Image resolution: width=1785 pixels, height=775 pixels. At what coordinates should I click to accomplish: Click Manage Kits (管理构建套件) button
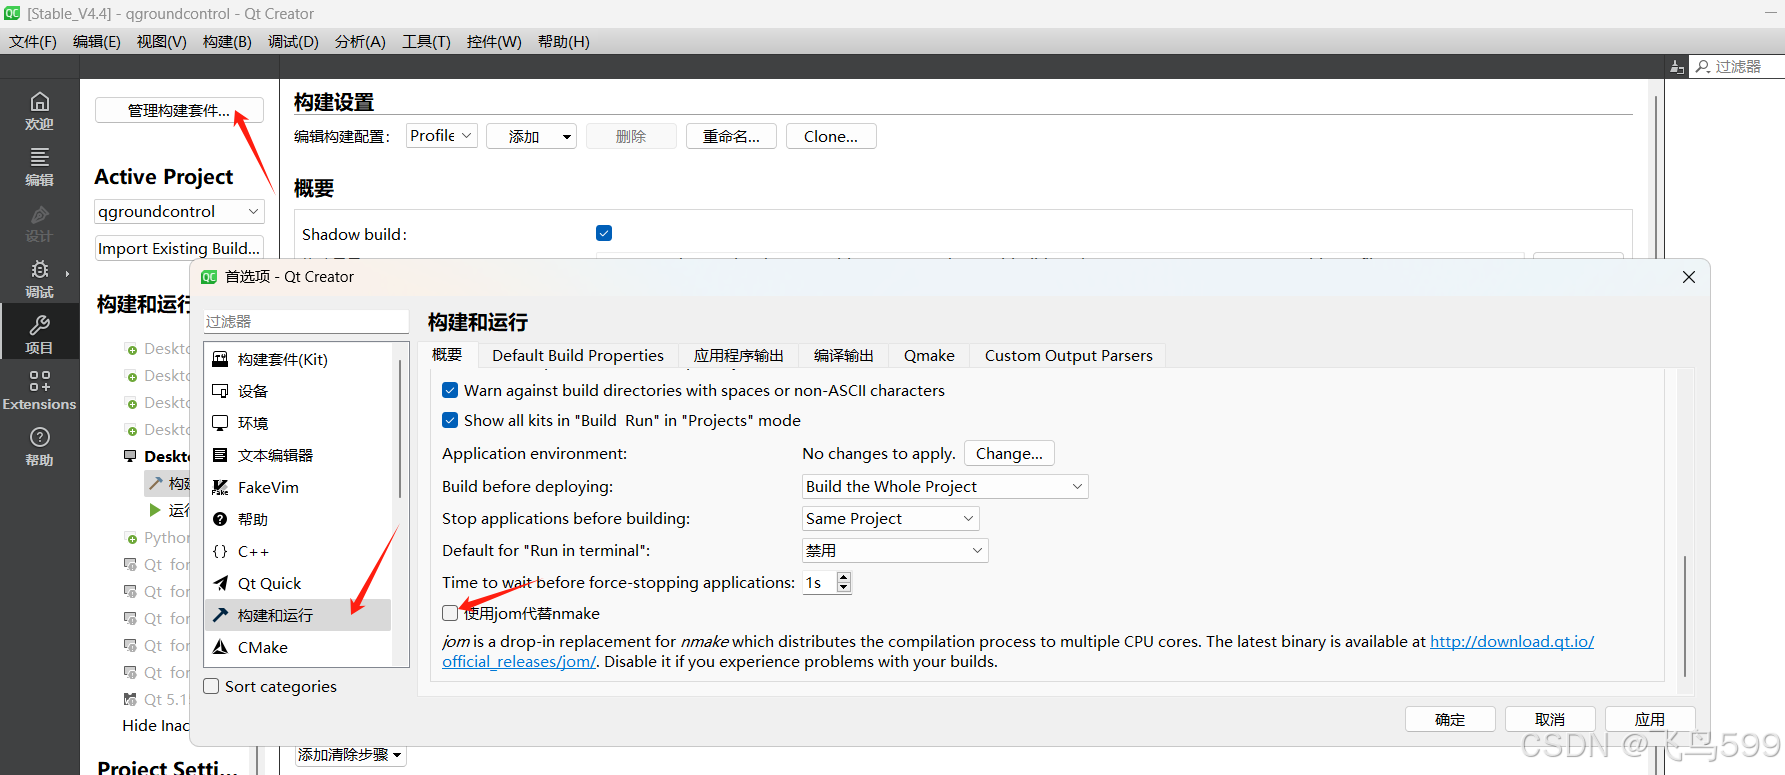coord(179,110)
